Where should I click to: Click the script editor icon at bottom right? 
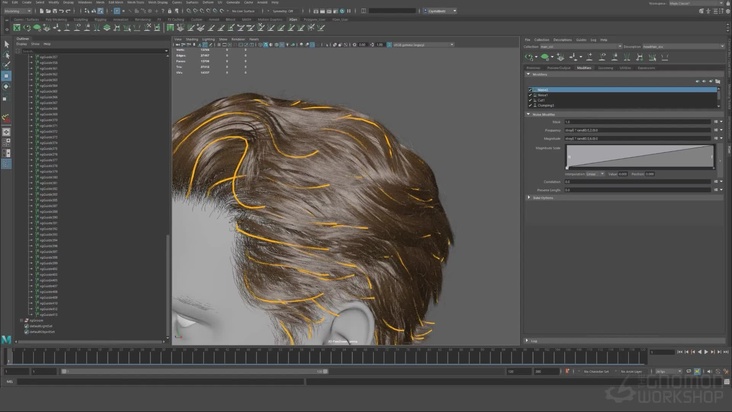(x=726, y=382)
